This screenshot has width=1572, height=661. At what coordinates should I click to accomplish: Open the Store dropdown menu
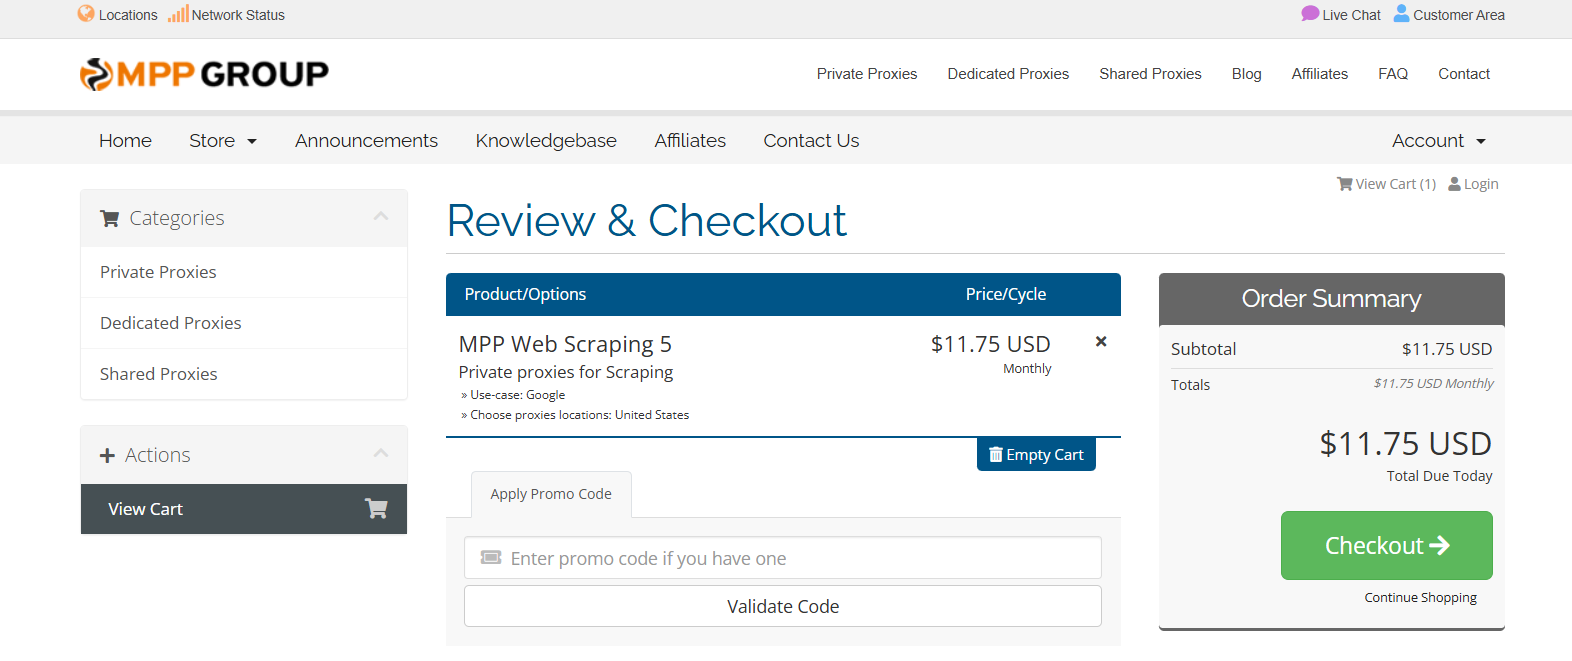[223, 141]
